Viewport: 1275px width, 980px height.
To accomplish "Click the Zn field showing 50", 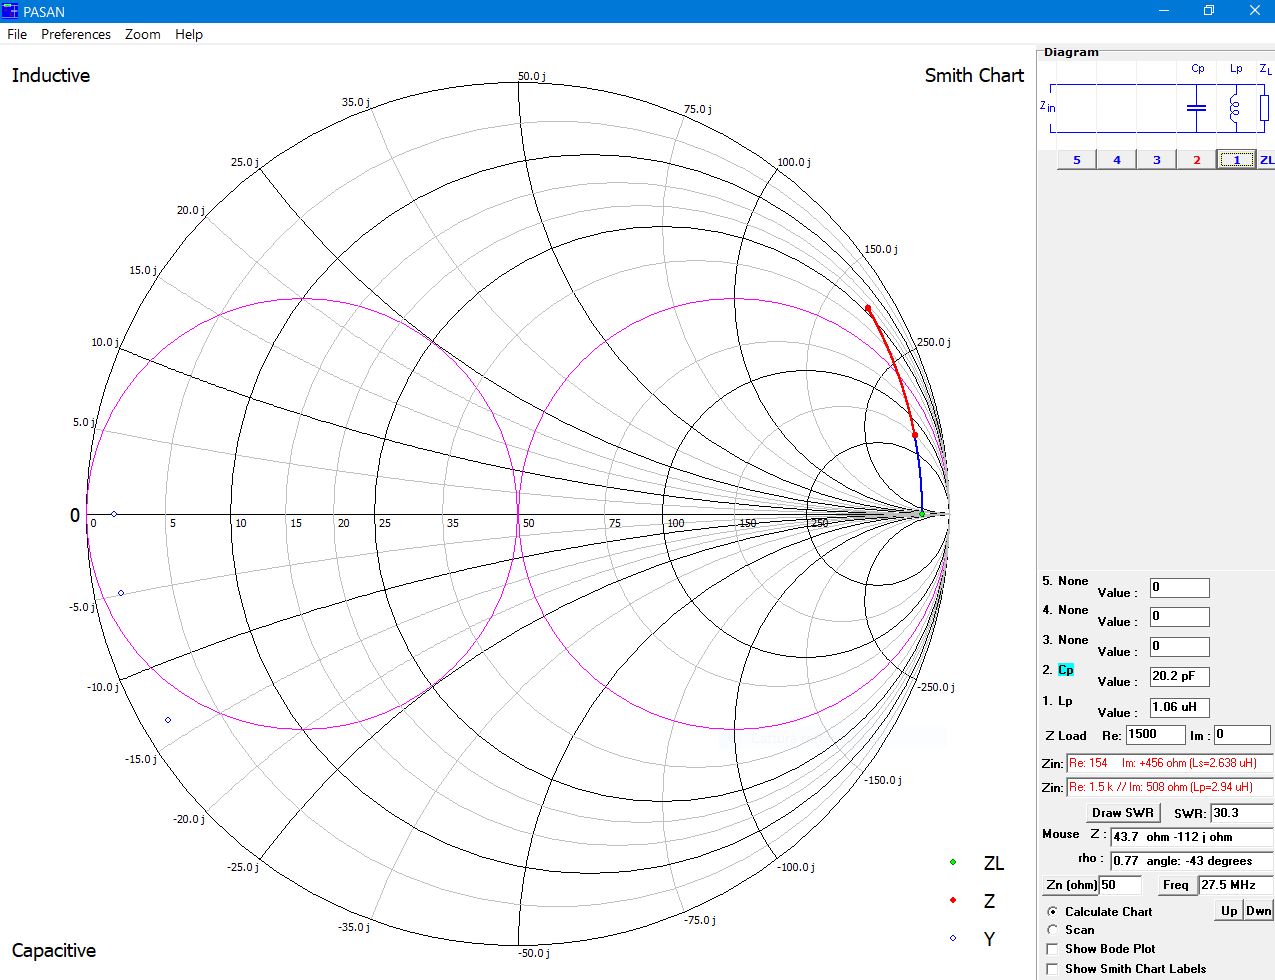I will tap(1120, 885).
